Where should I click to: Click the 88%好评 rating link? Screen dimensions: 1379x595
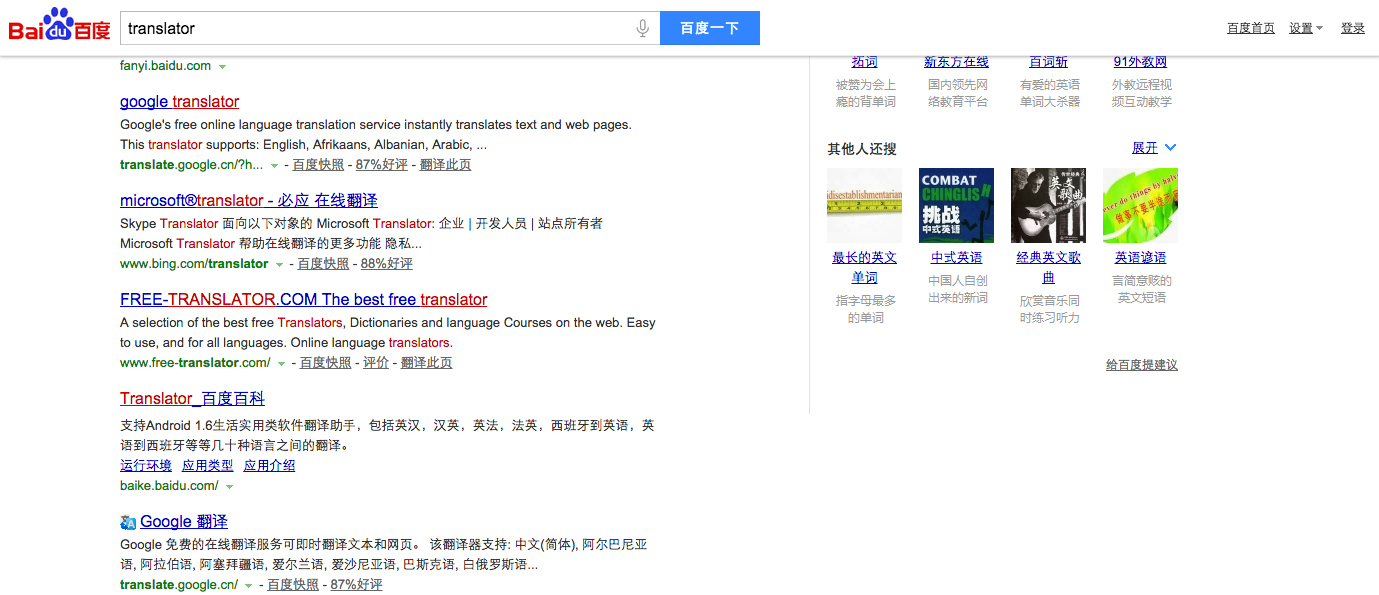tap(387, 263)
